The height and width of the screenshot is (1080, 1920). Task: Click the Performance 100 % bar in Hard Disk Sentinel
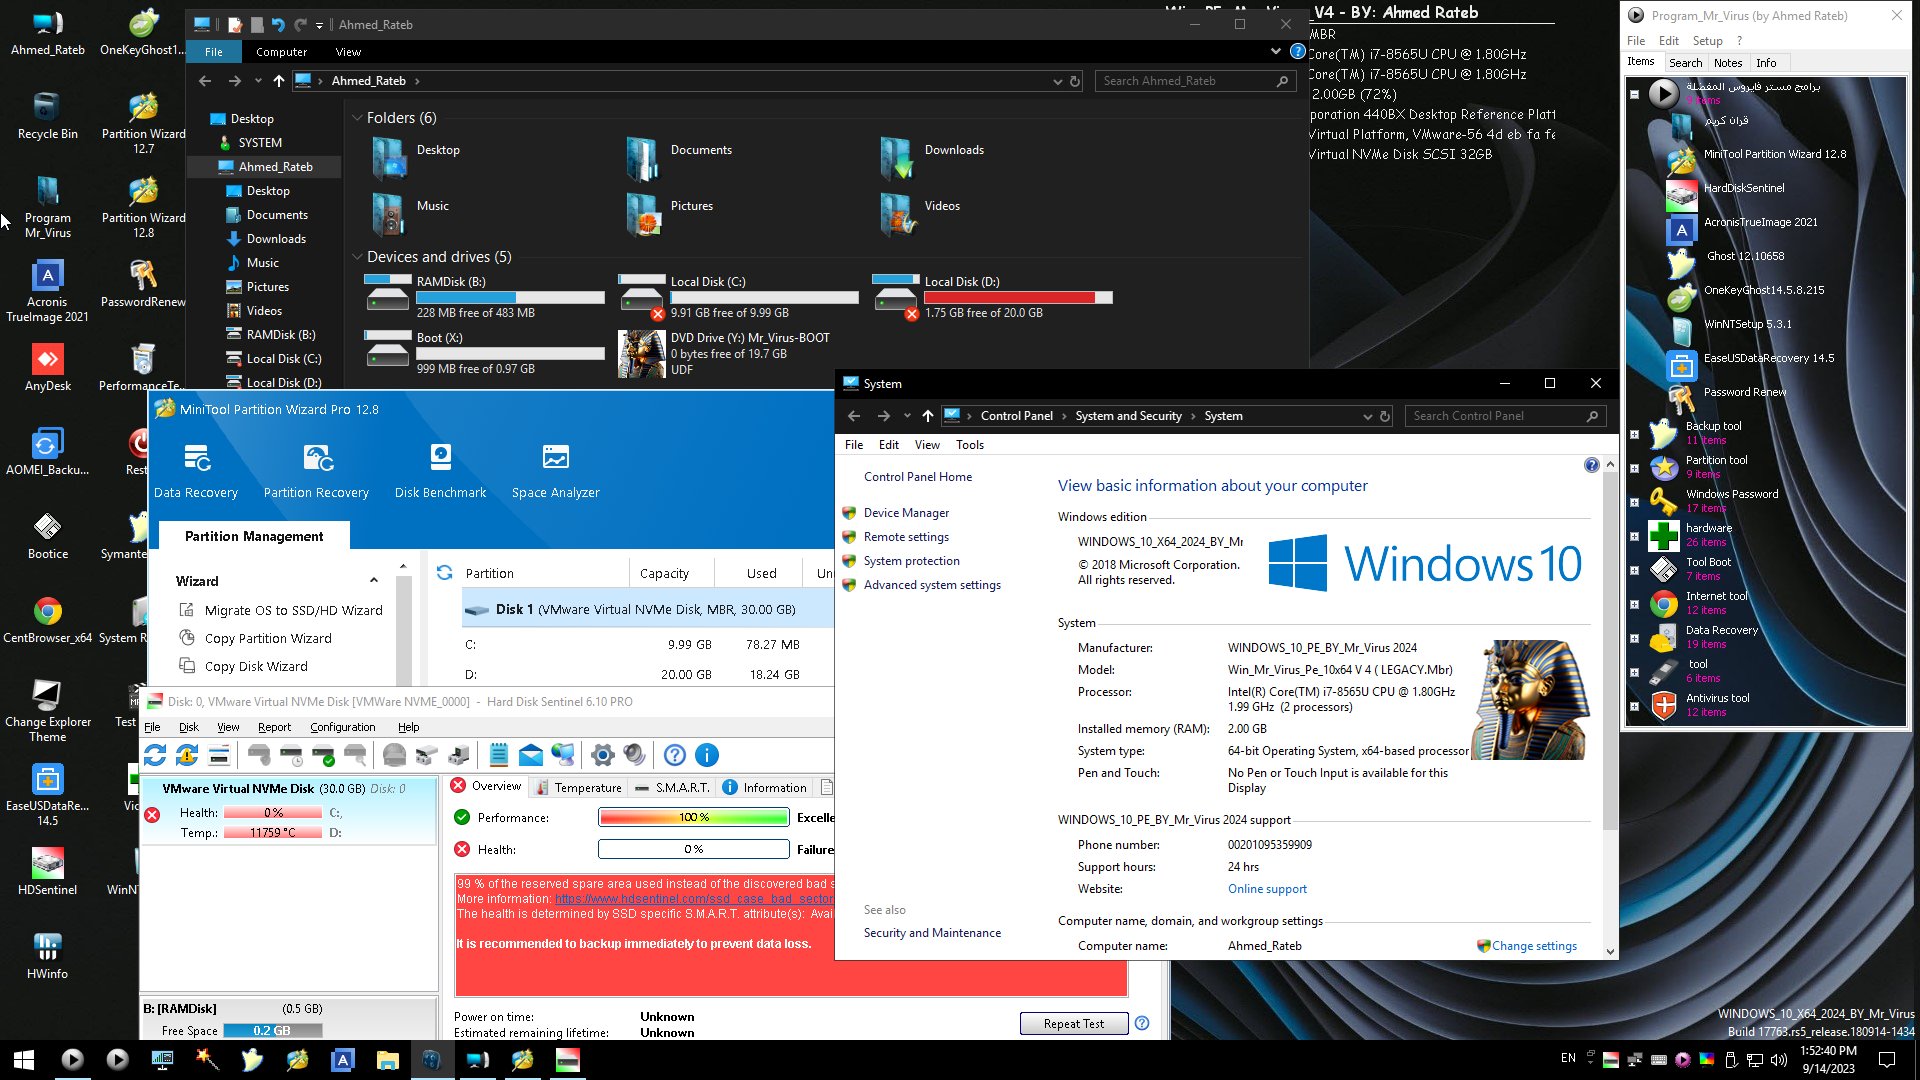(694, 818)
